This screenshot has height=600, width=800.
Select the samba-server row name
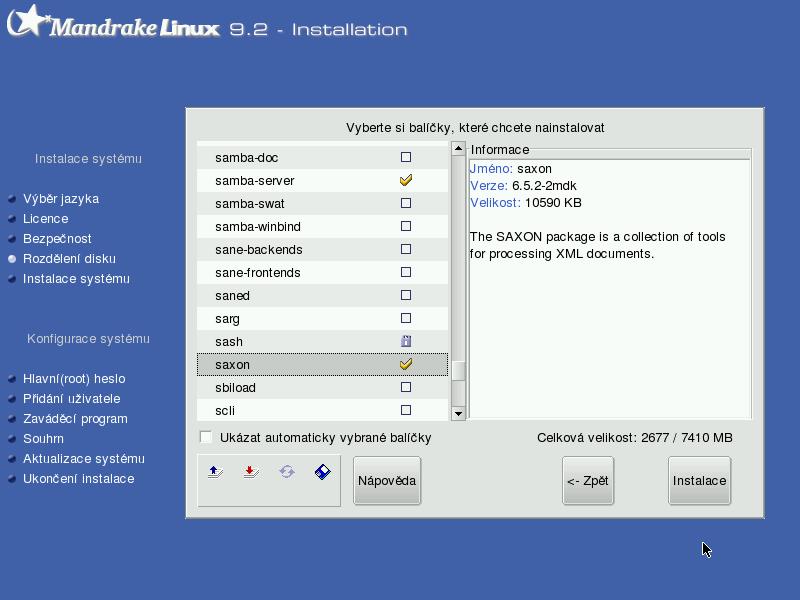tap(255, 181)
